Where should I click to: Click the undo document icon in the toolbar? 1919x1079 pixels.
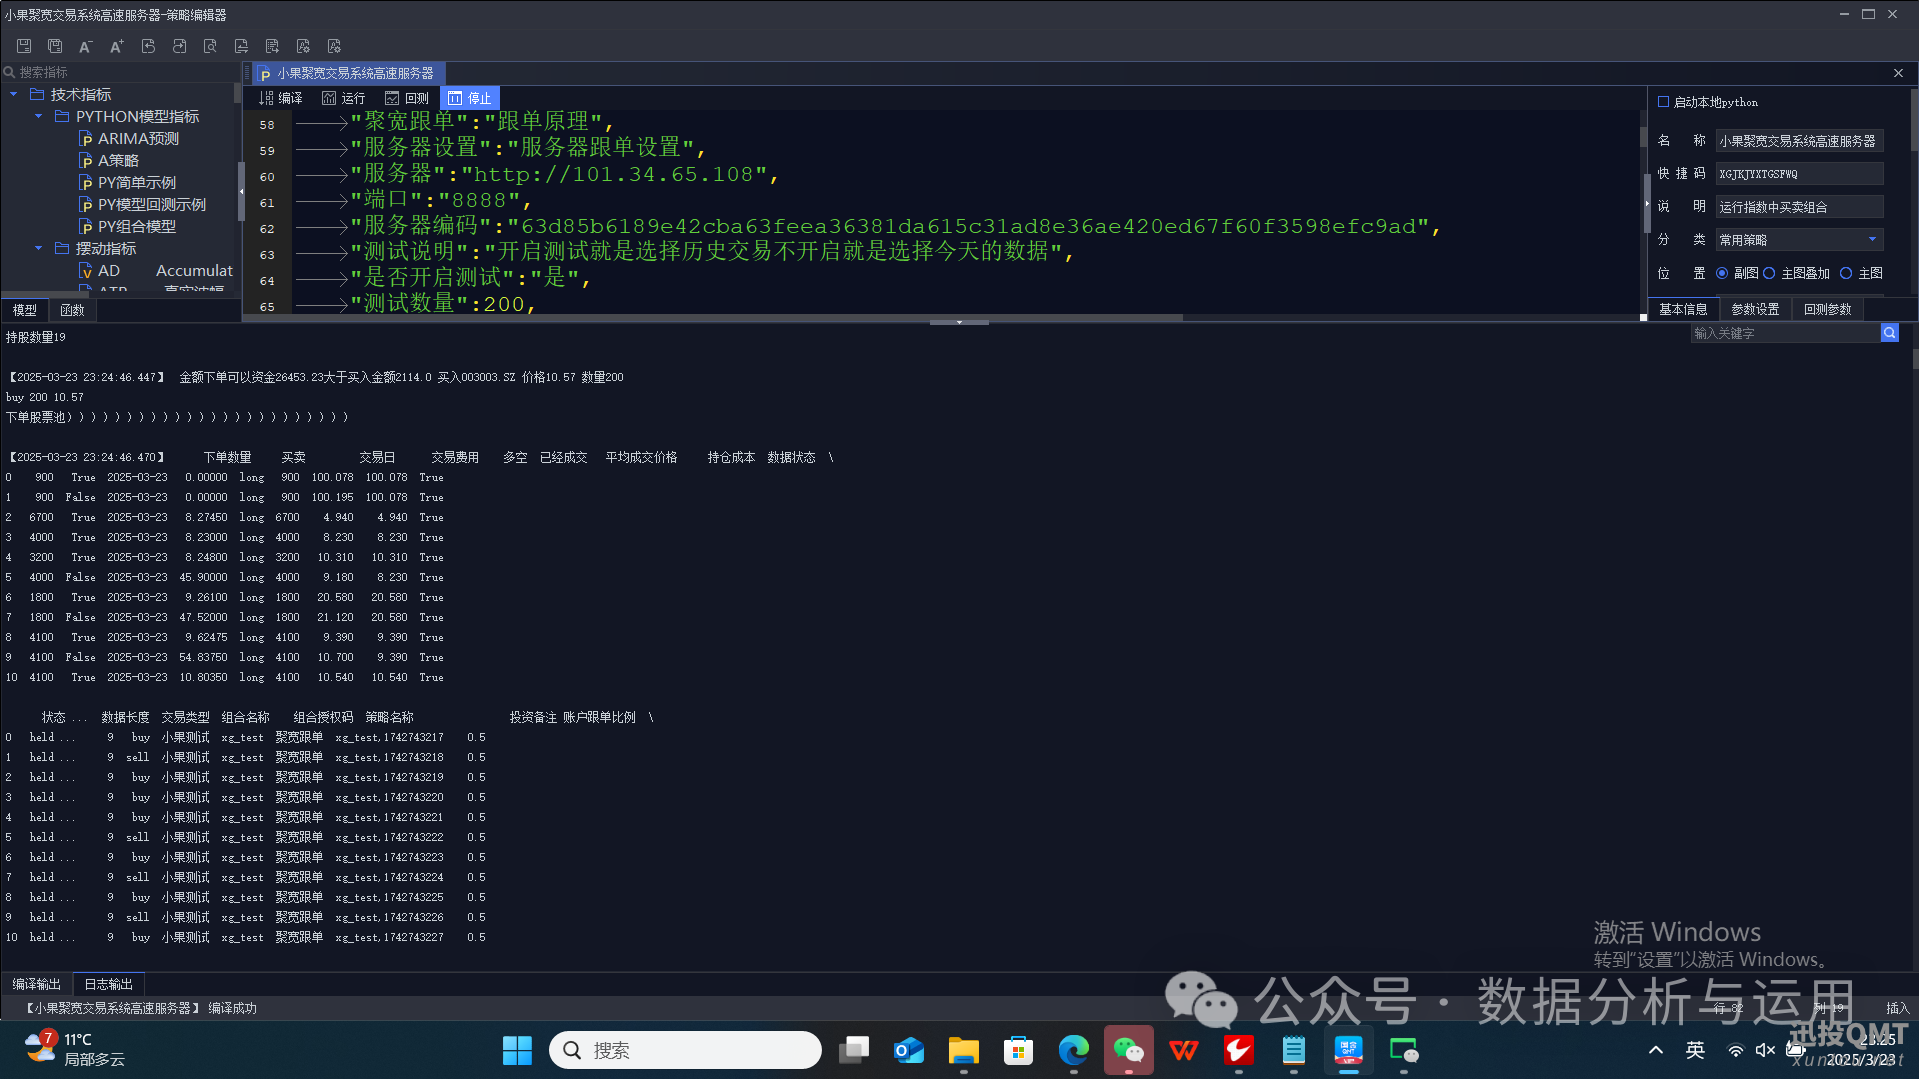tap(148, 46)
